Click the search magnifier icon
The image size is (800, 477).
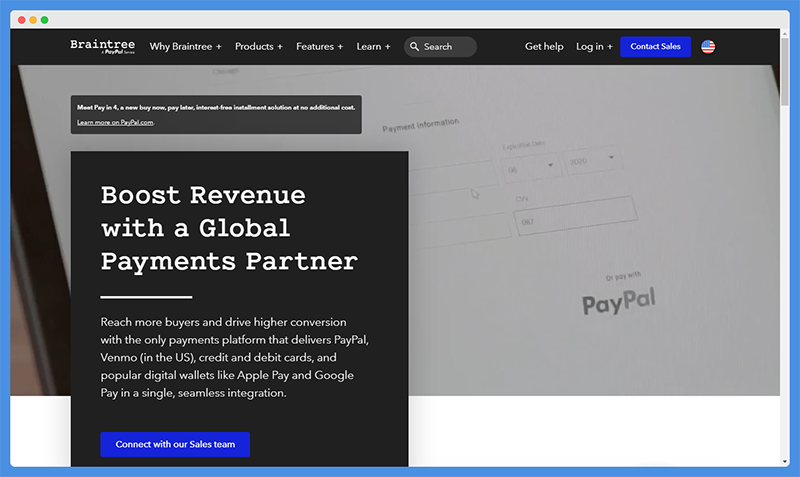[x=414, y=46]
